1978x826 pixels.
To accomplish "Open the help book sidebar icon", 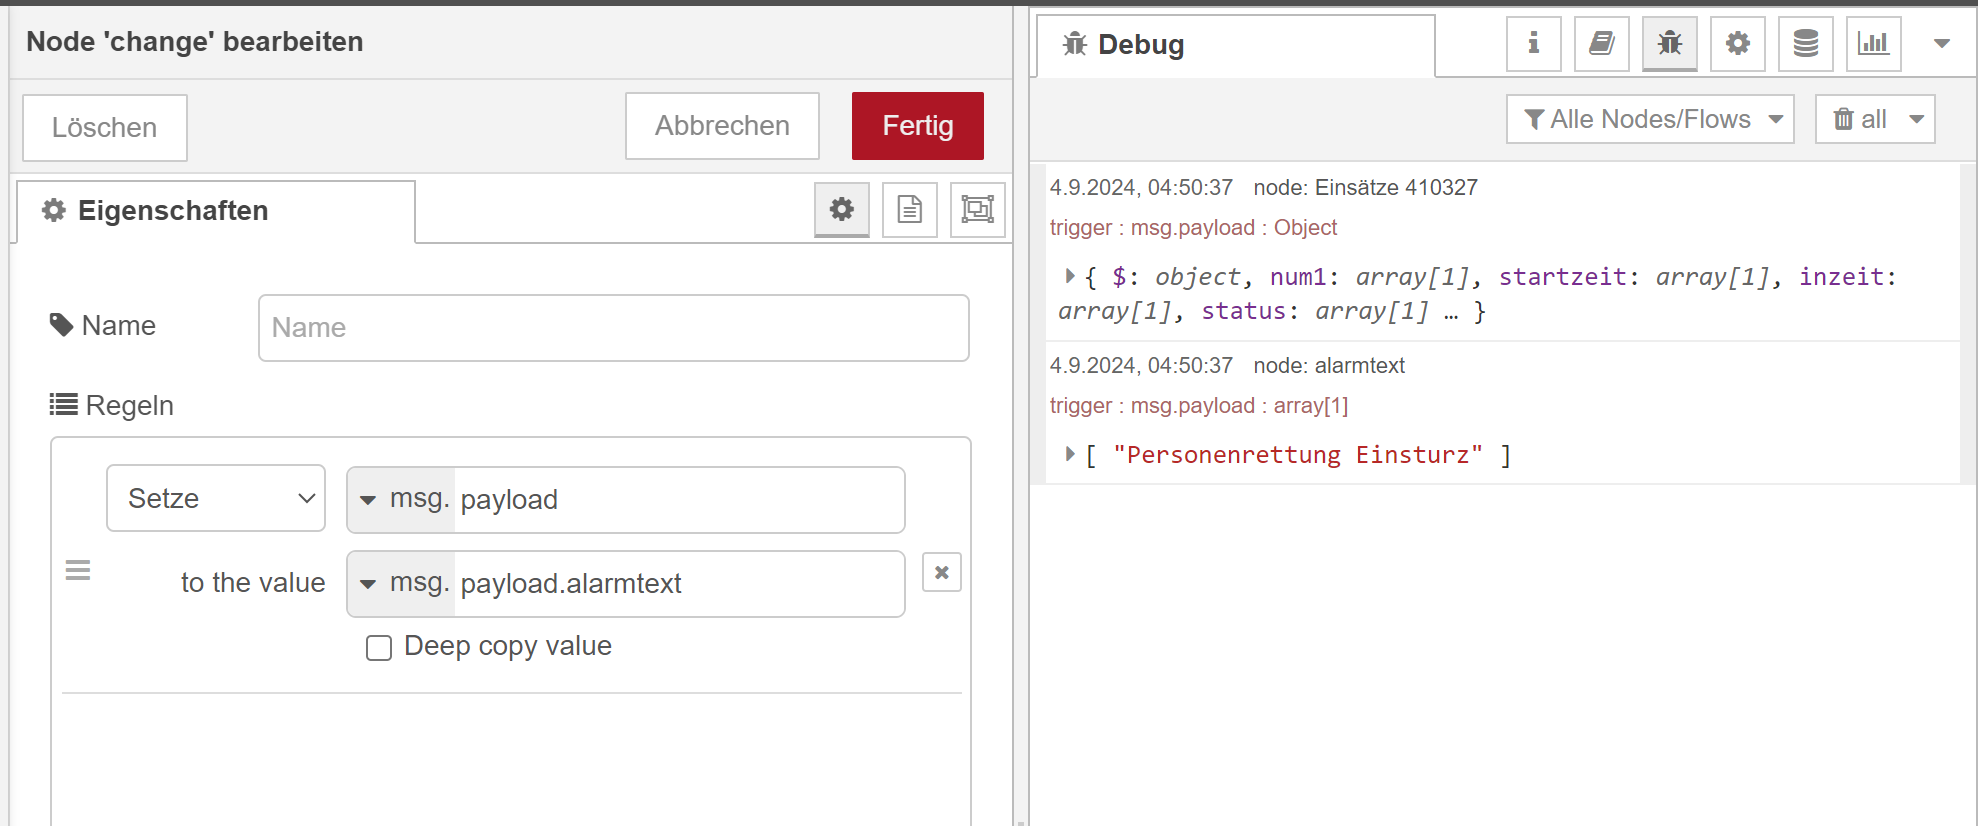I will tap(1601, 44).
